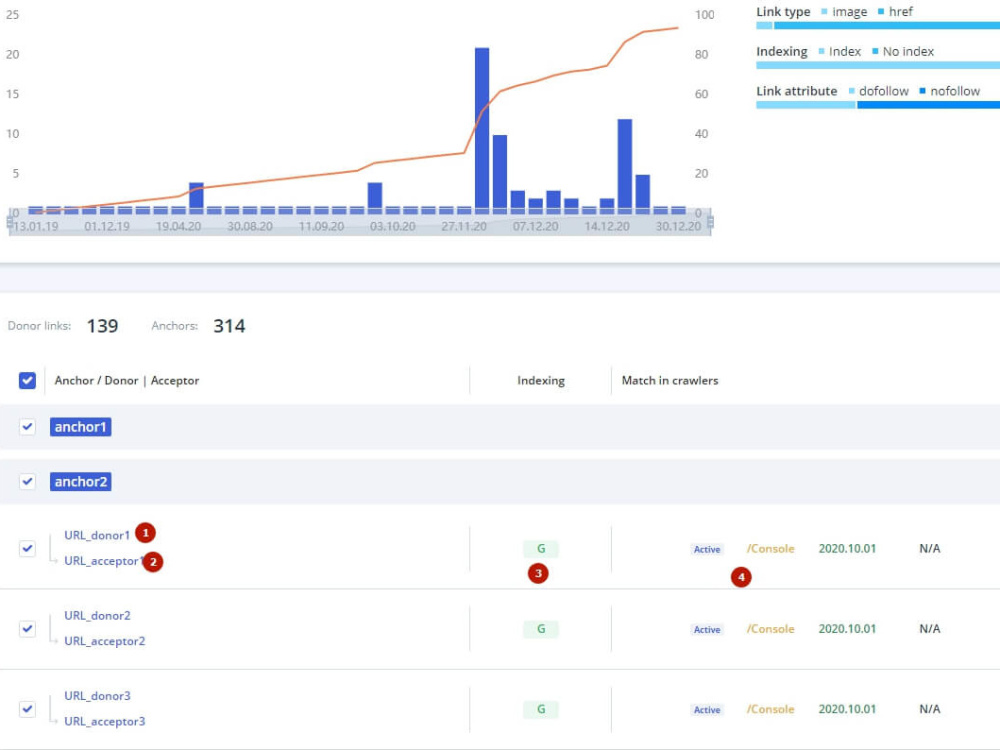Click /Console in the URL_donor1 row
The width and height of the screenshot is (1000, 750).
[x=770, y=548]
